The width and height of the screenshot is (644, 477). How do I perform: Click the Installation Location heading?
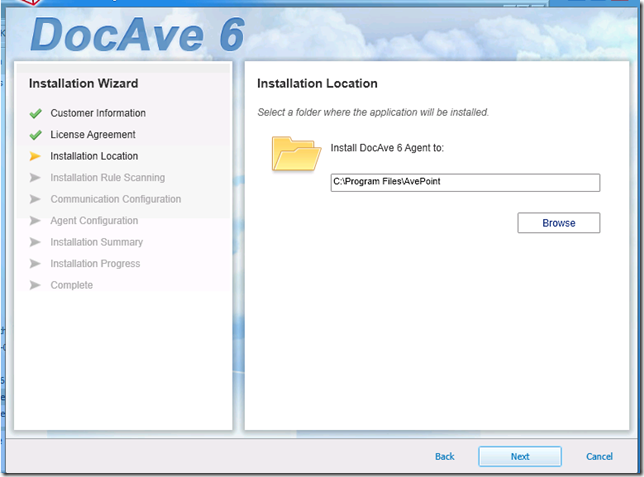(x=317, y=83)
